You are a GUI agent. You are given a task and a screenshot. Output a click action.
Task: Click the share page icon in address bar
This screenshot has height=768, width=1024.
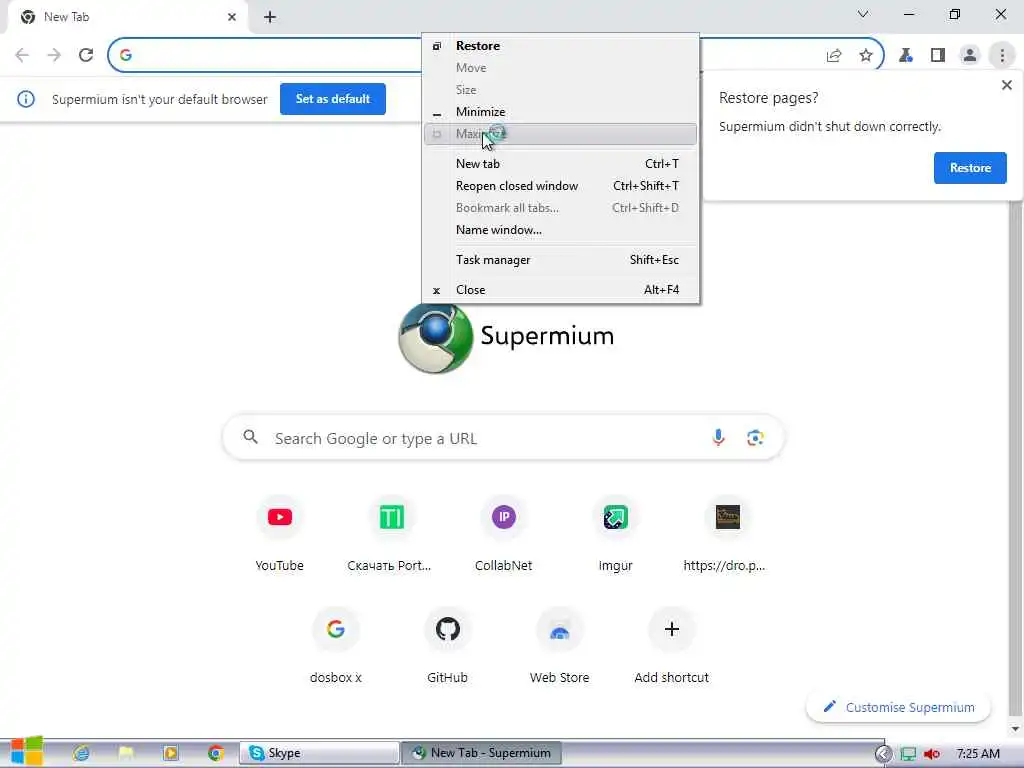tap(834, 56)
